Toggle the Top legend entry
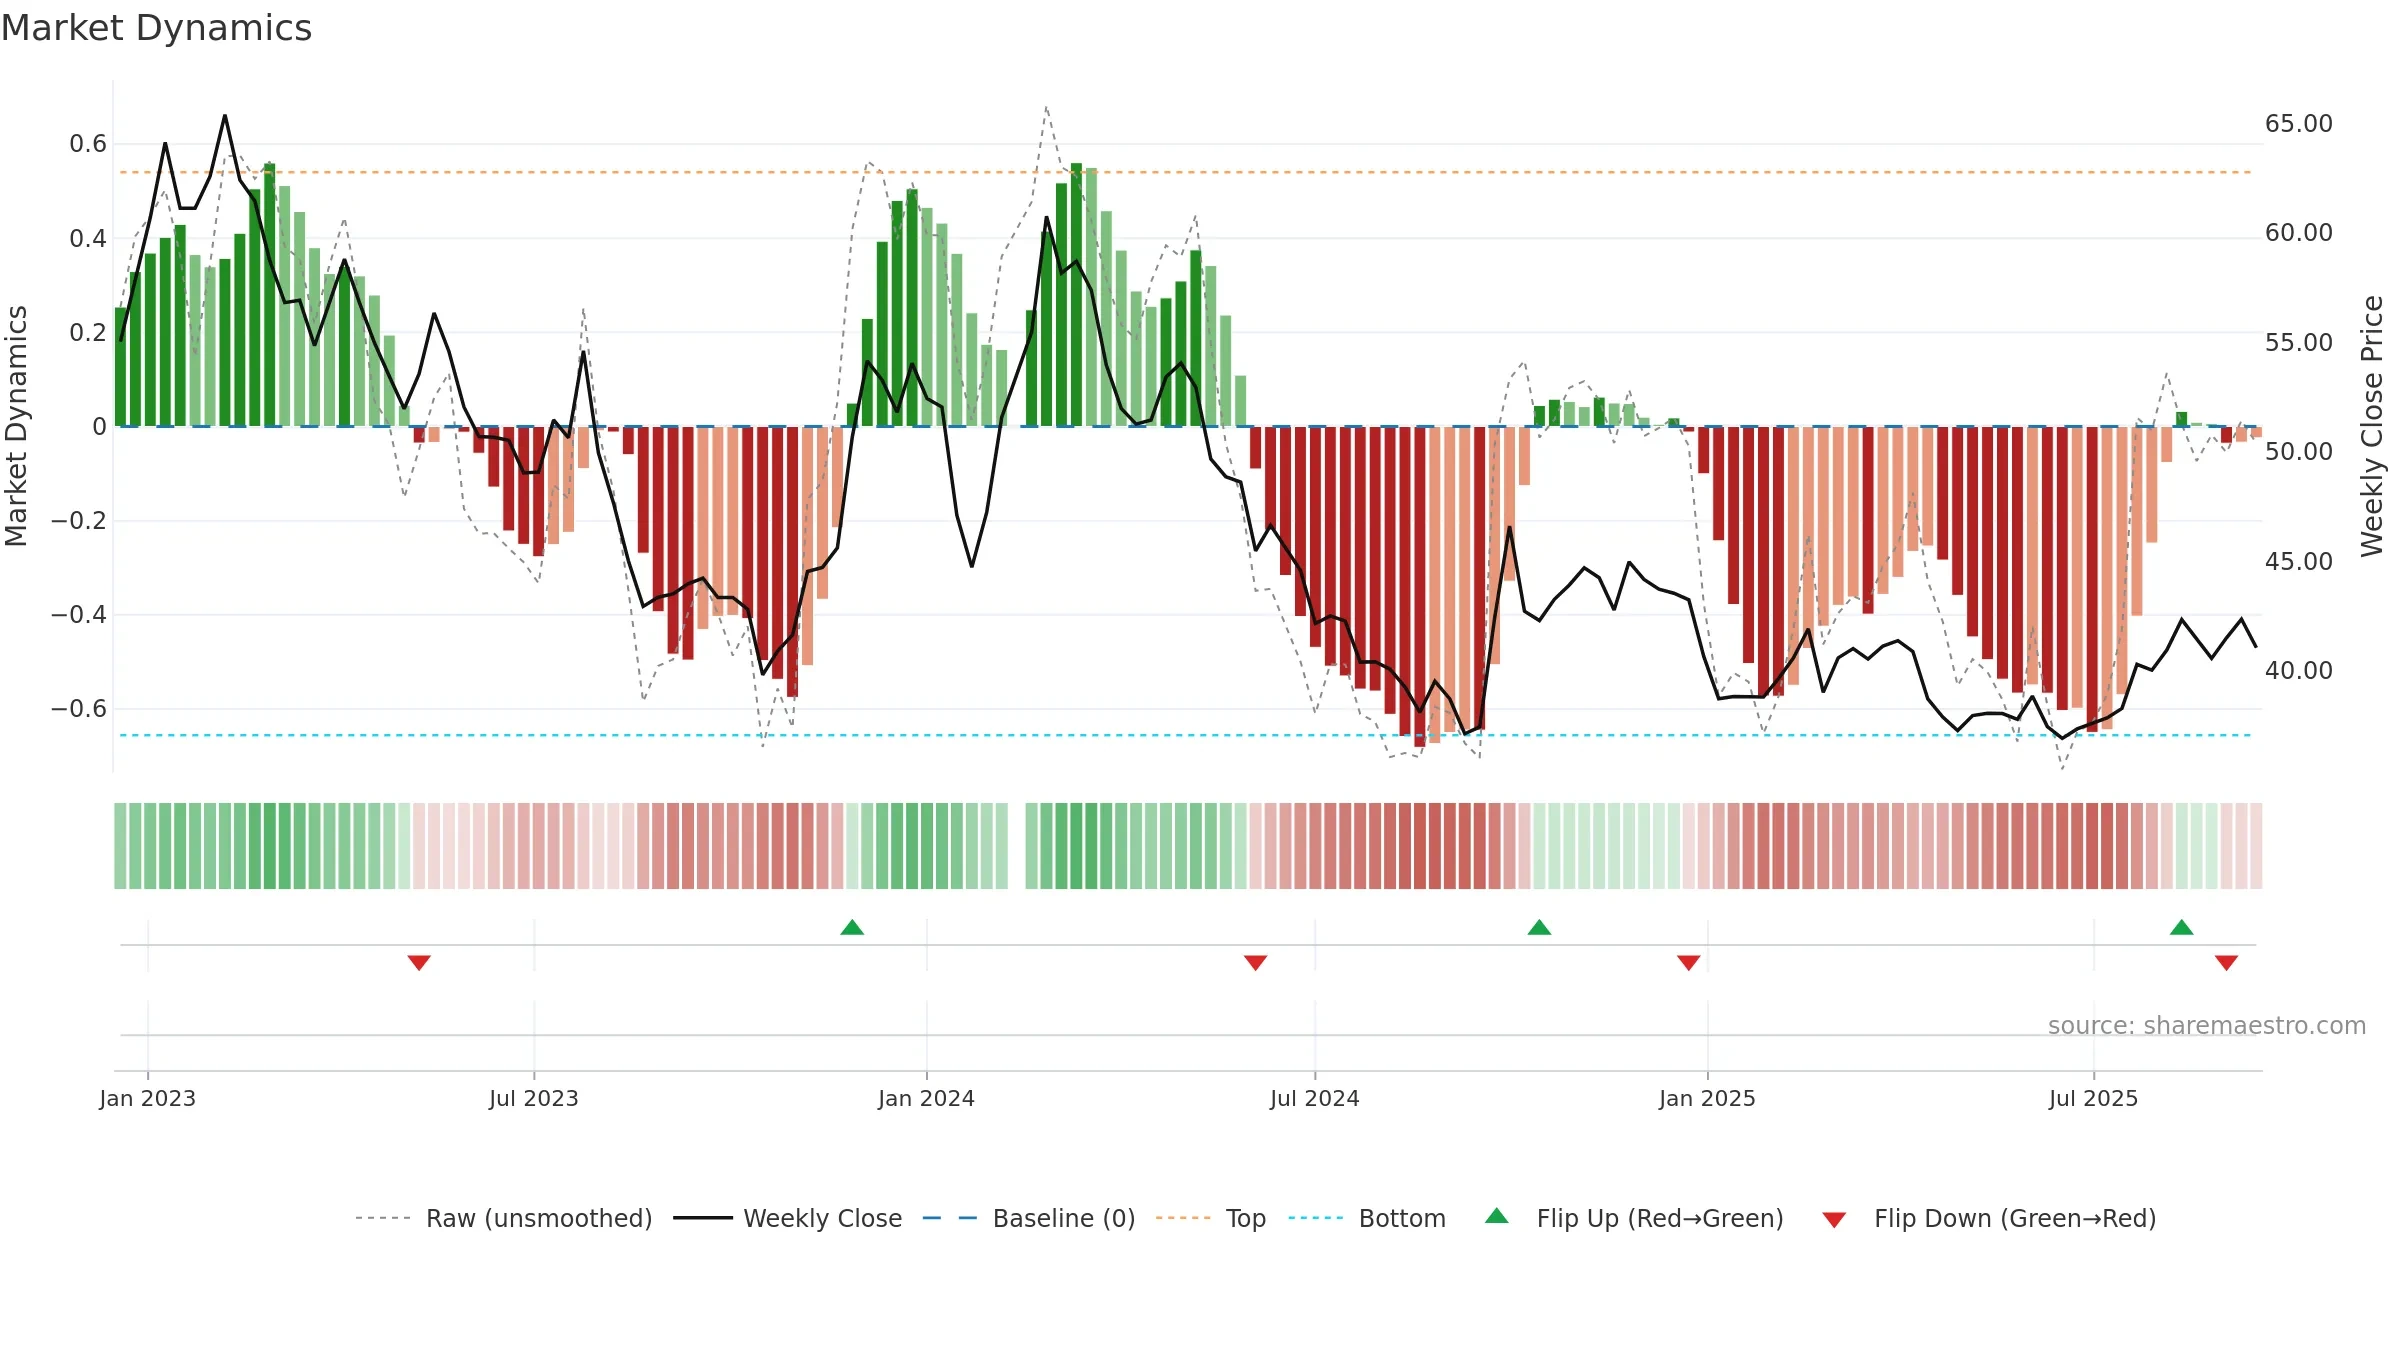 tap(1210, 1218)
